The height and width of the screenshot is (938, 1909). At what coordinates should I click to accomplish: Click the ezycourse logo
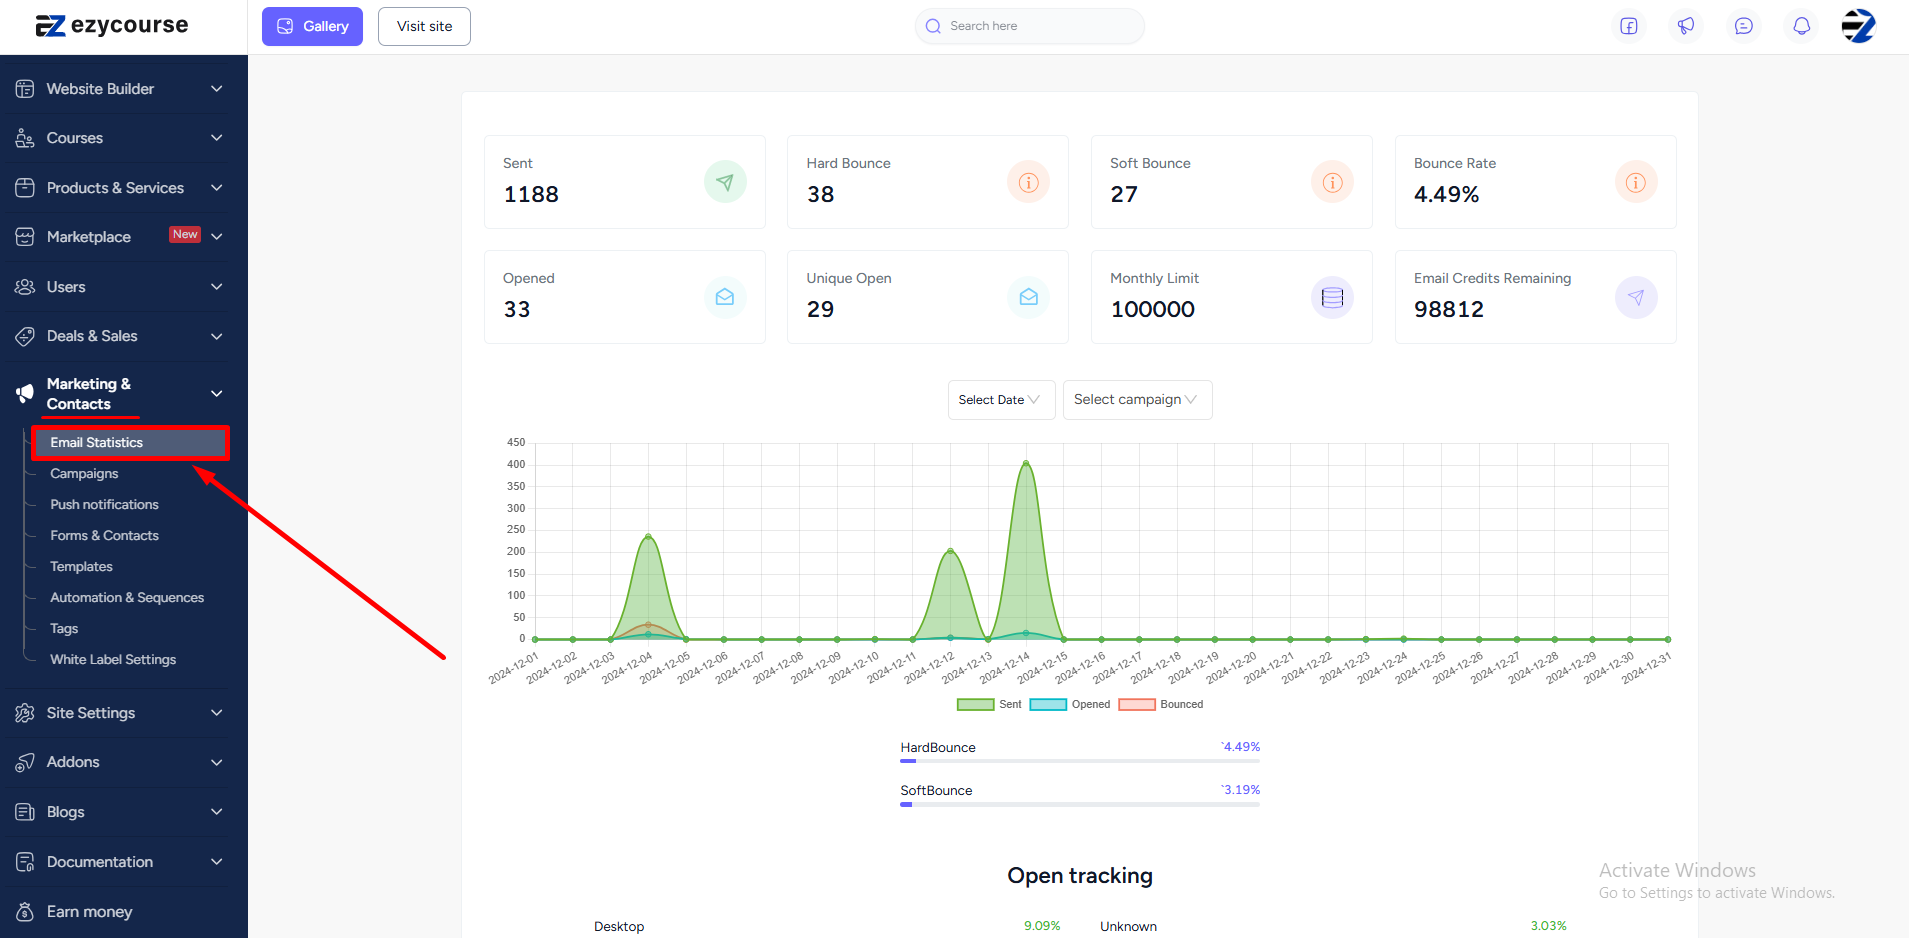coord(111,26)
